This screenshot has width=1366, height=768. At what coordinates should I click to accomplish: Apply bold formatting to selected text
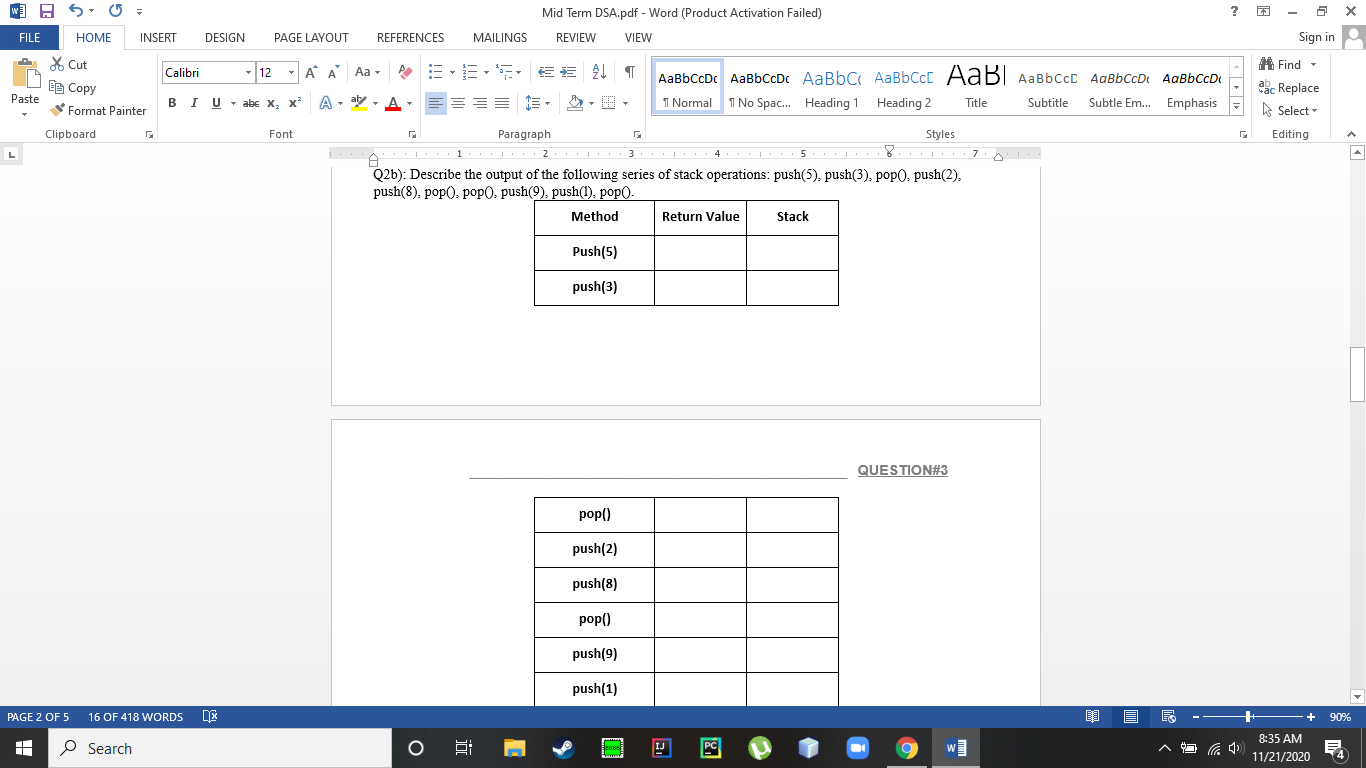click(x=171, y=103)
